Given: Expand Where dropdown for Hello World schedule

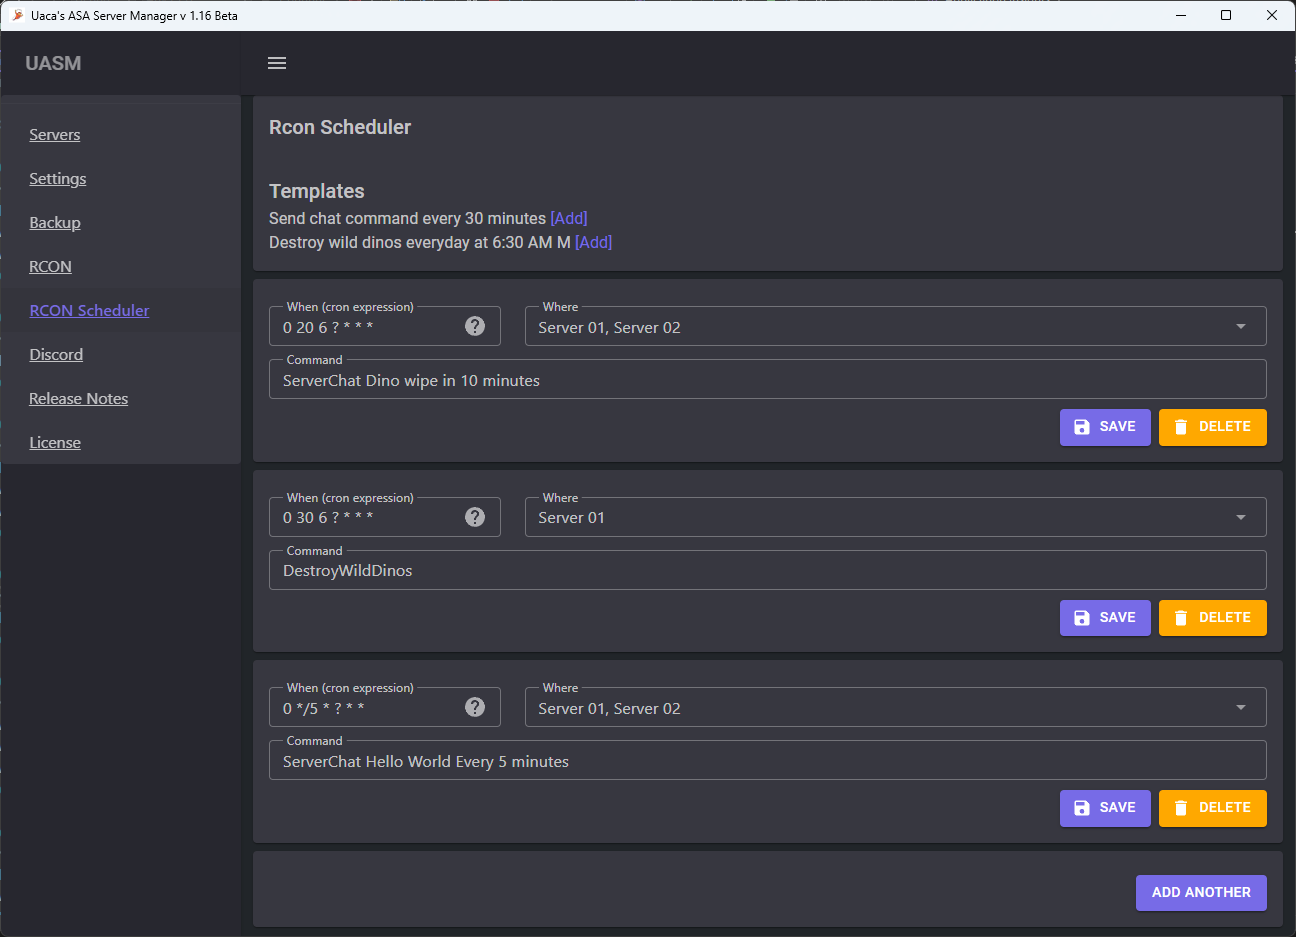Looking at the screenshot, I should tap(1240, 708).
